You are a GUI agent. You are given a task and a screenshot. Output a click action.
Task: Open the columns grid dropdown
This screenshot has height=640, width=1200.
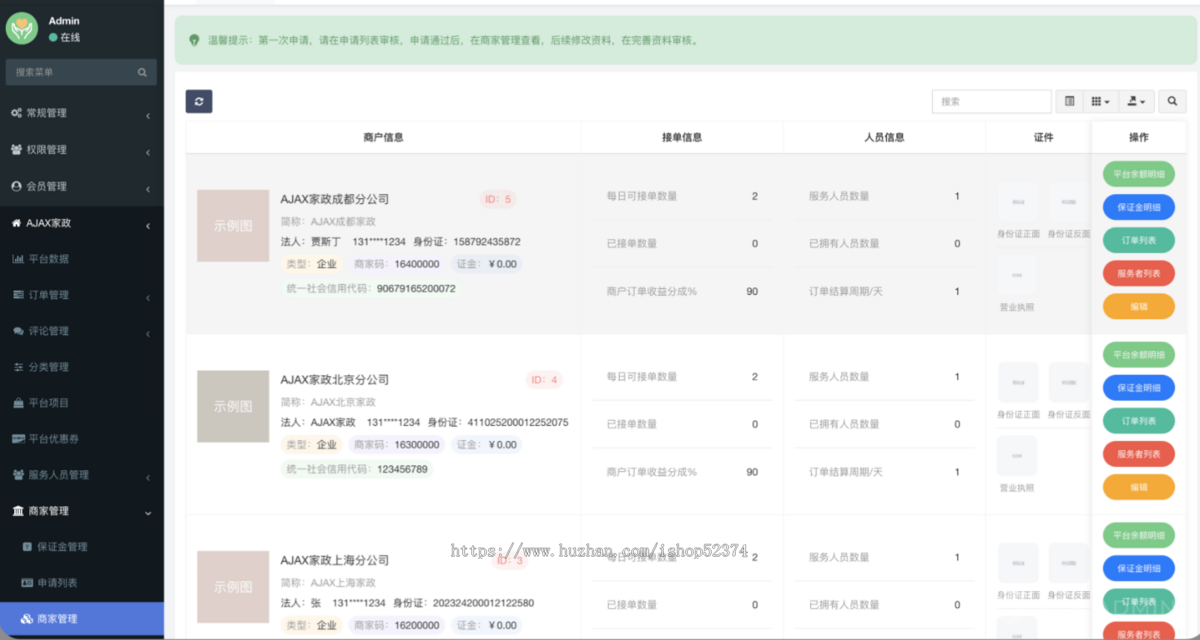pos(1100,101)
